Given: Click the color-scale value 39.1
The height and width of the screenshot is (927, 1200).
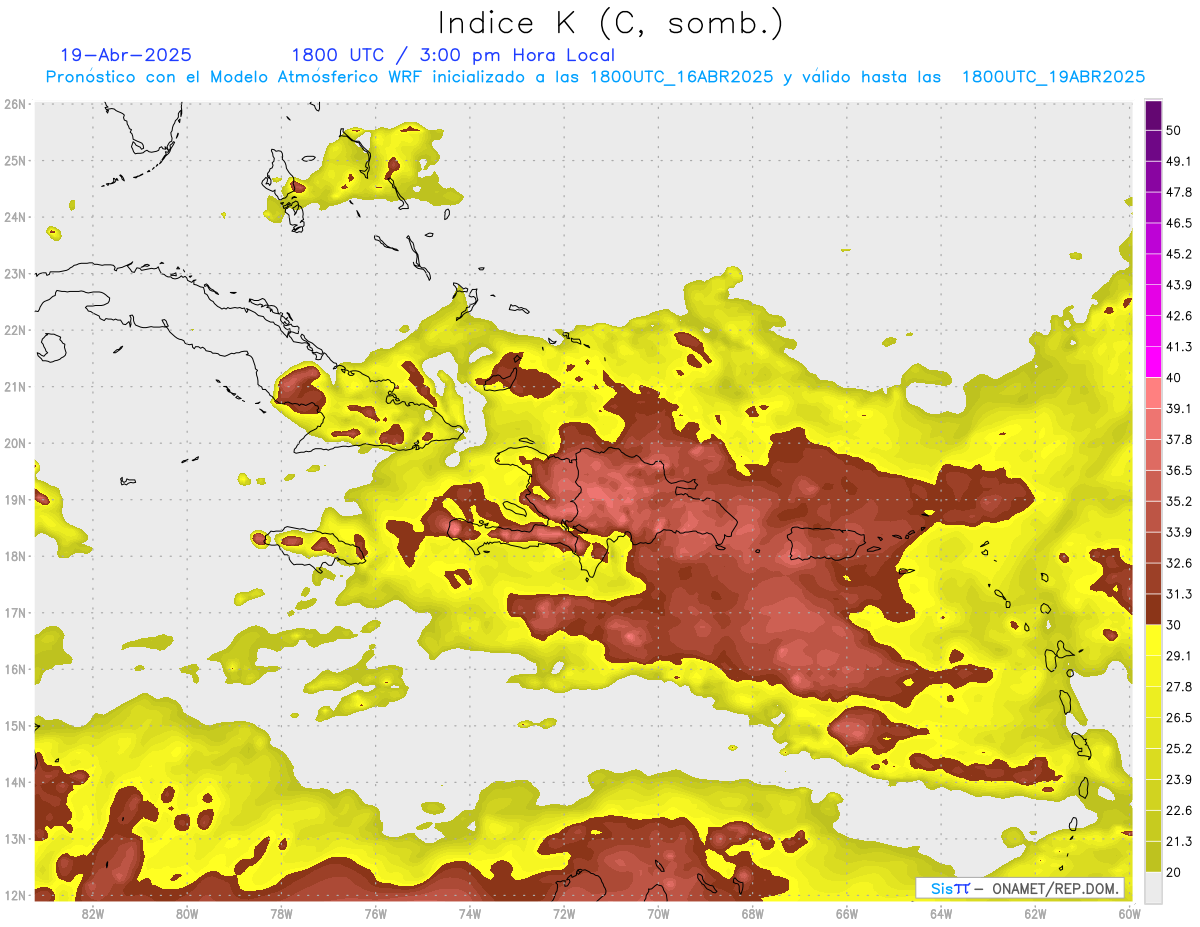Looking at the screenshot, I should (x=1179, y=409).
